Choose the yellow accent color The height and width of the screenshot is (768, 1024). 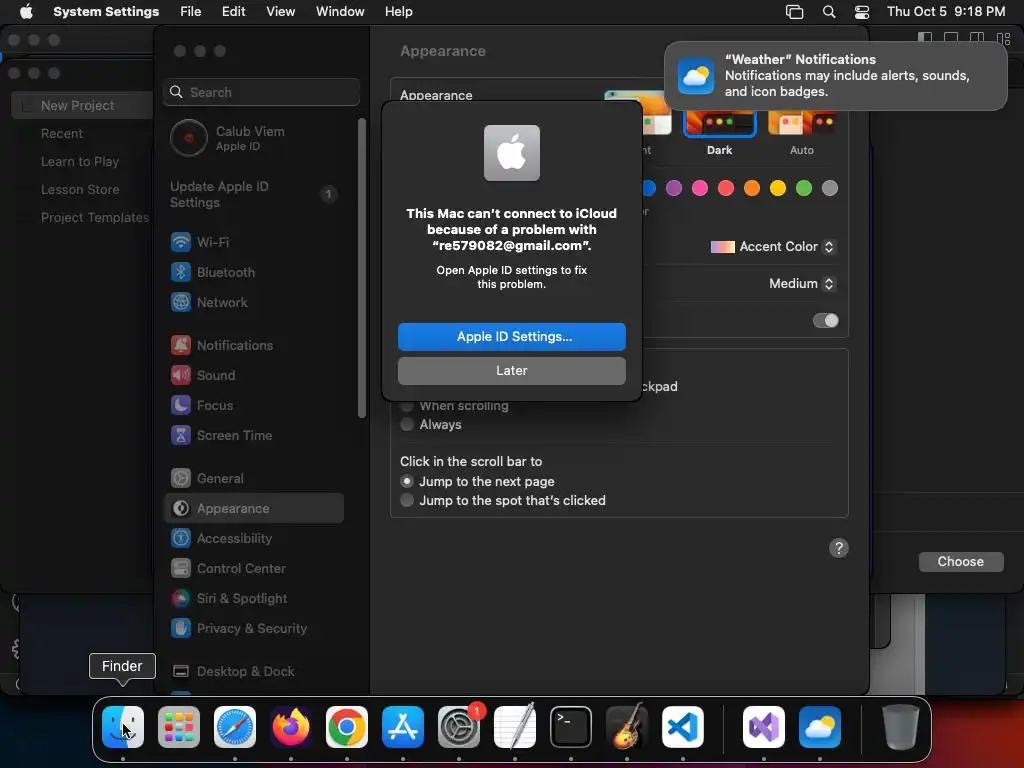(778, 188)
